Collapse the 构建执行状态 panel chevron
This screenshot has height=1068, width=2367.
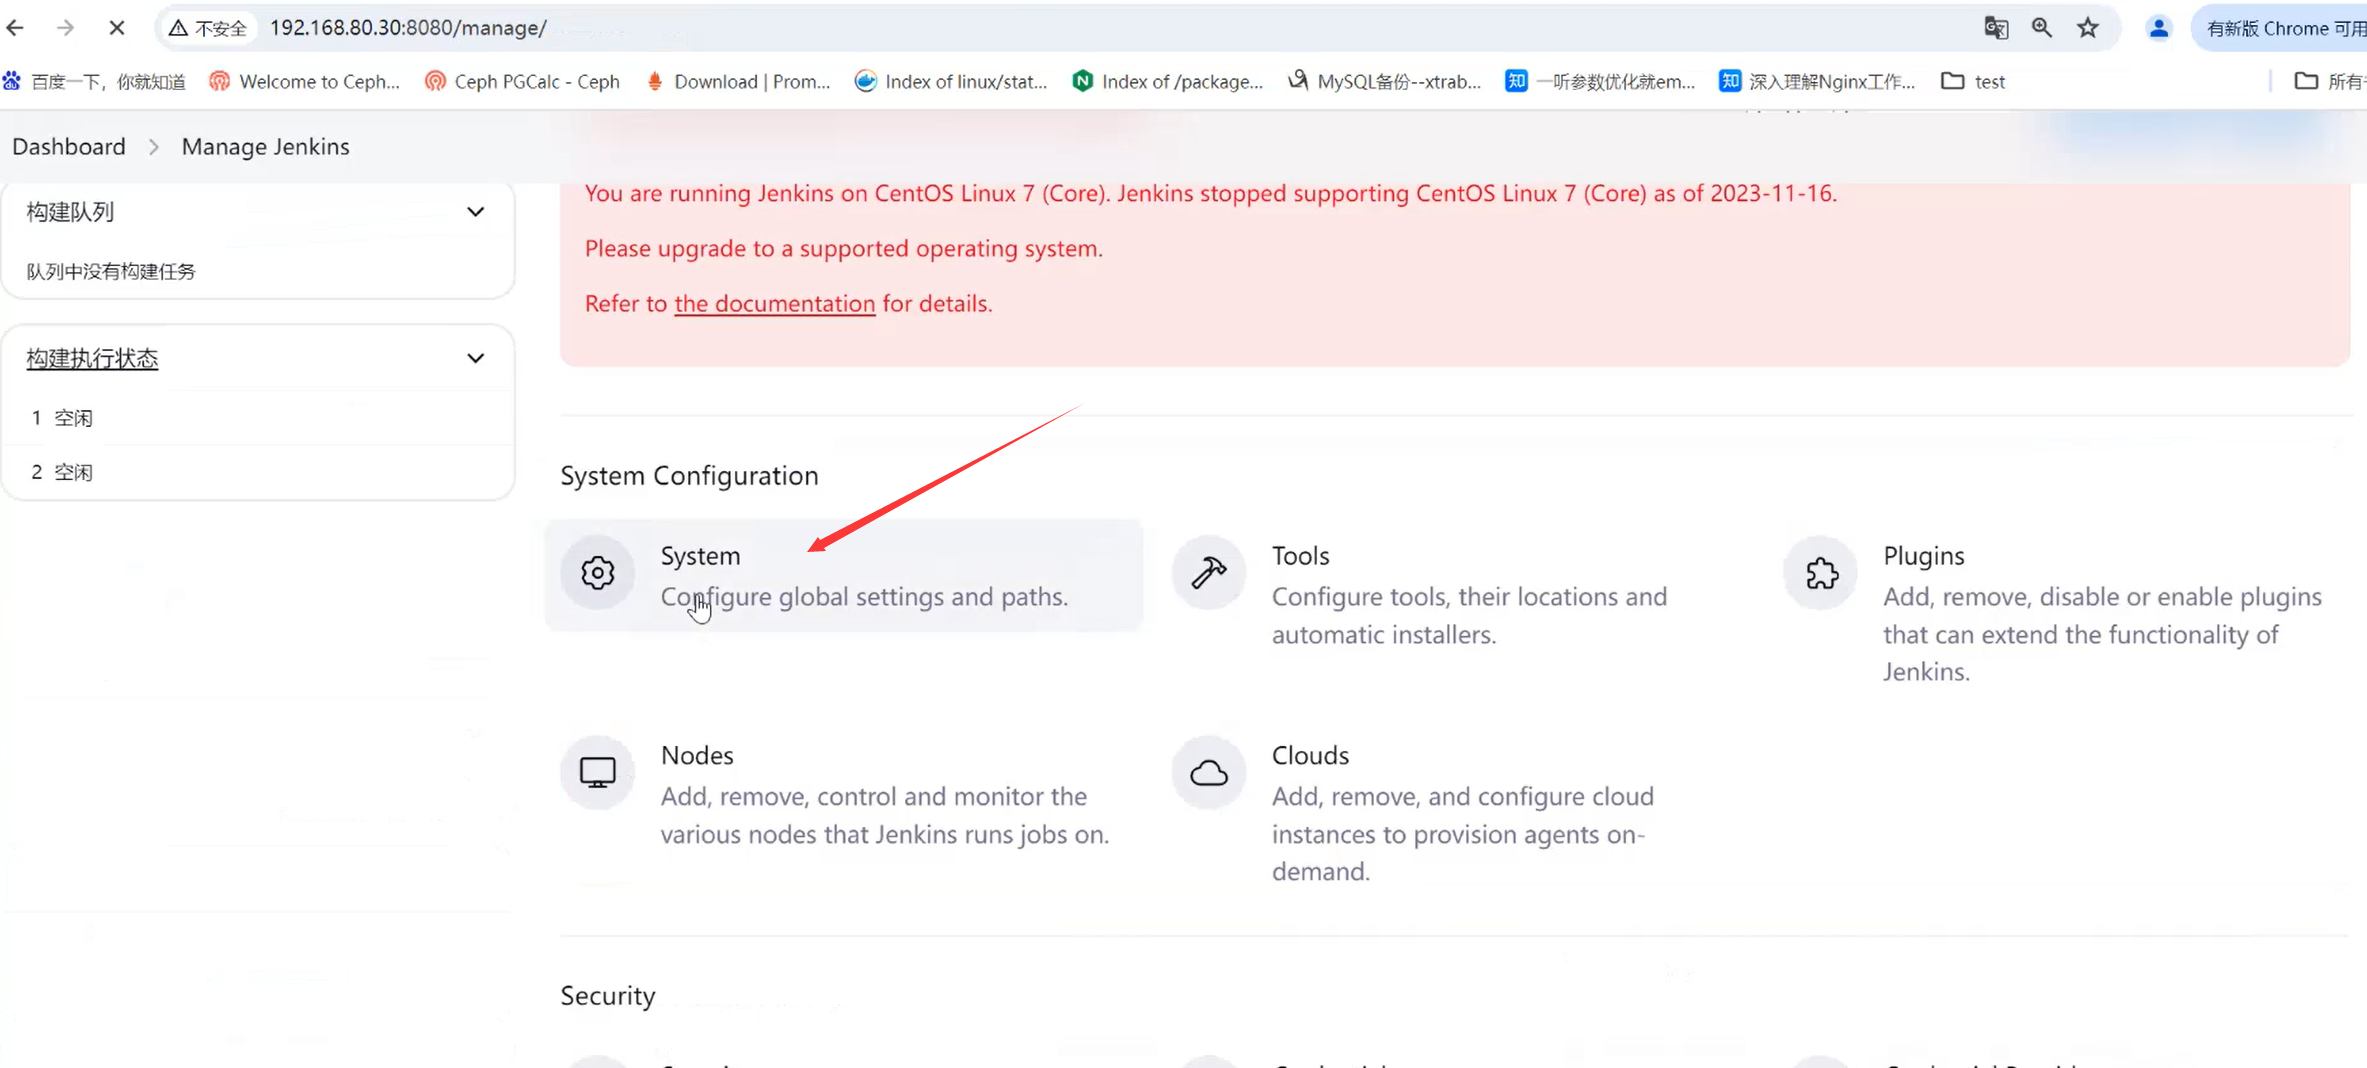(476, 358)
